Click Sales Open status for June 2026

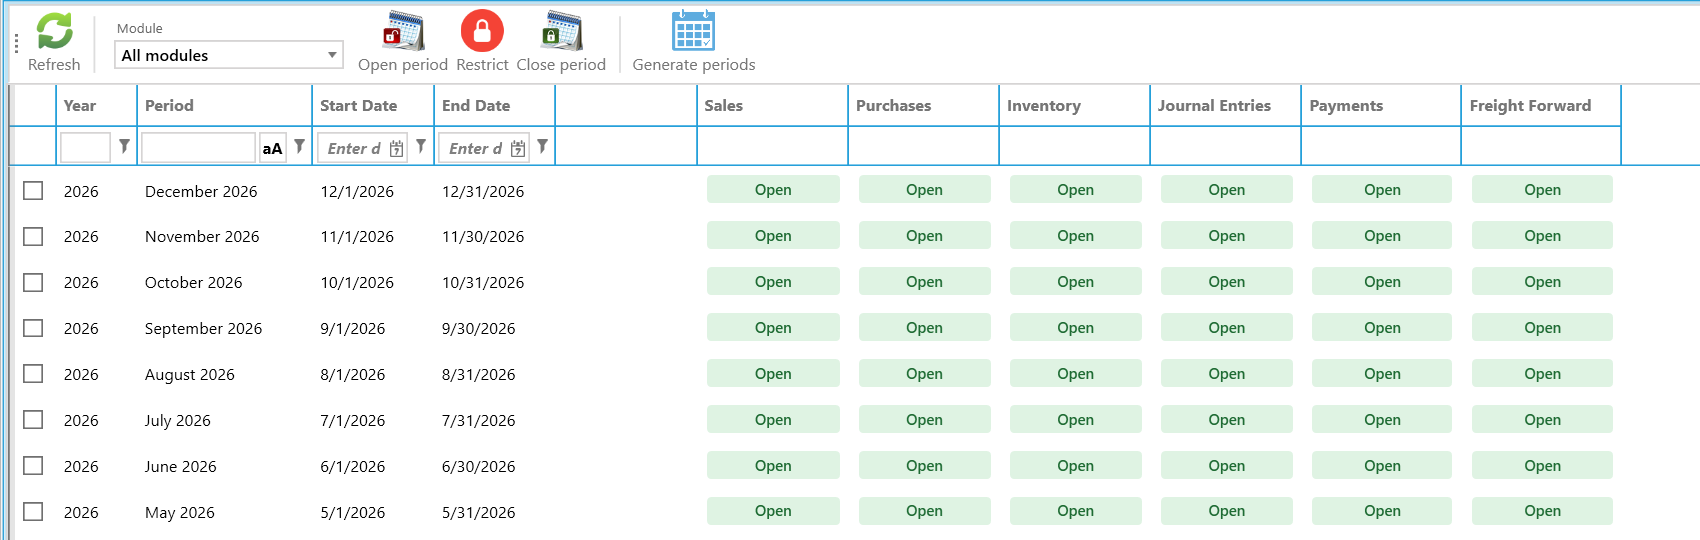(x=773, y=466)
